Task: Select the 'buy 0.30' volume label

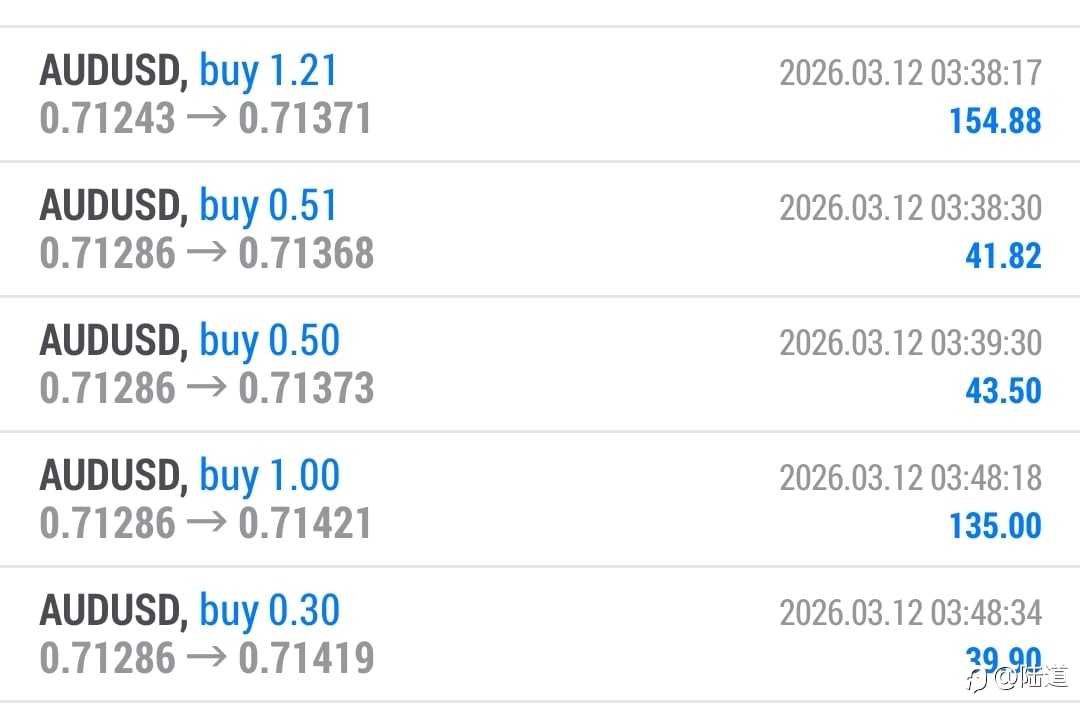Action: point(269,611)
